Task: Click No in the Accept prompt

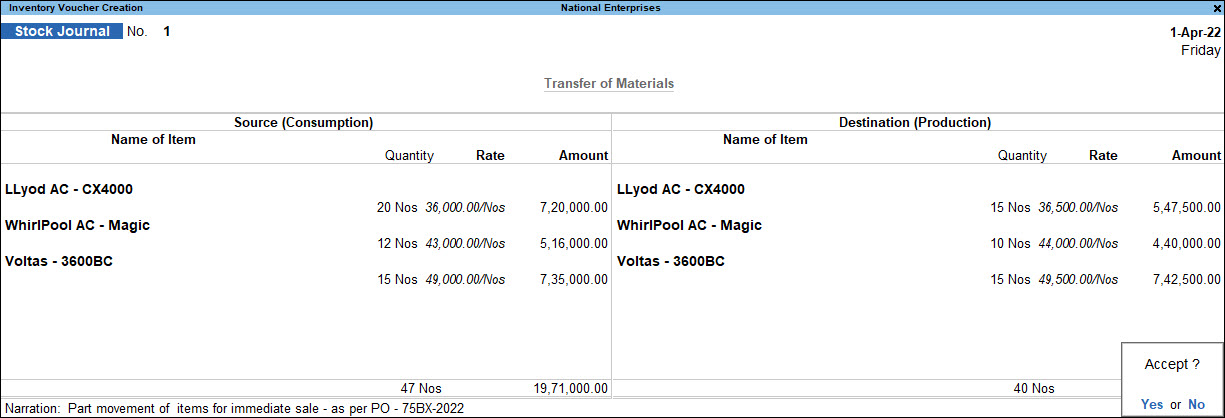Action: 1196,404
